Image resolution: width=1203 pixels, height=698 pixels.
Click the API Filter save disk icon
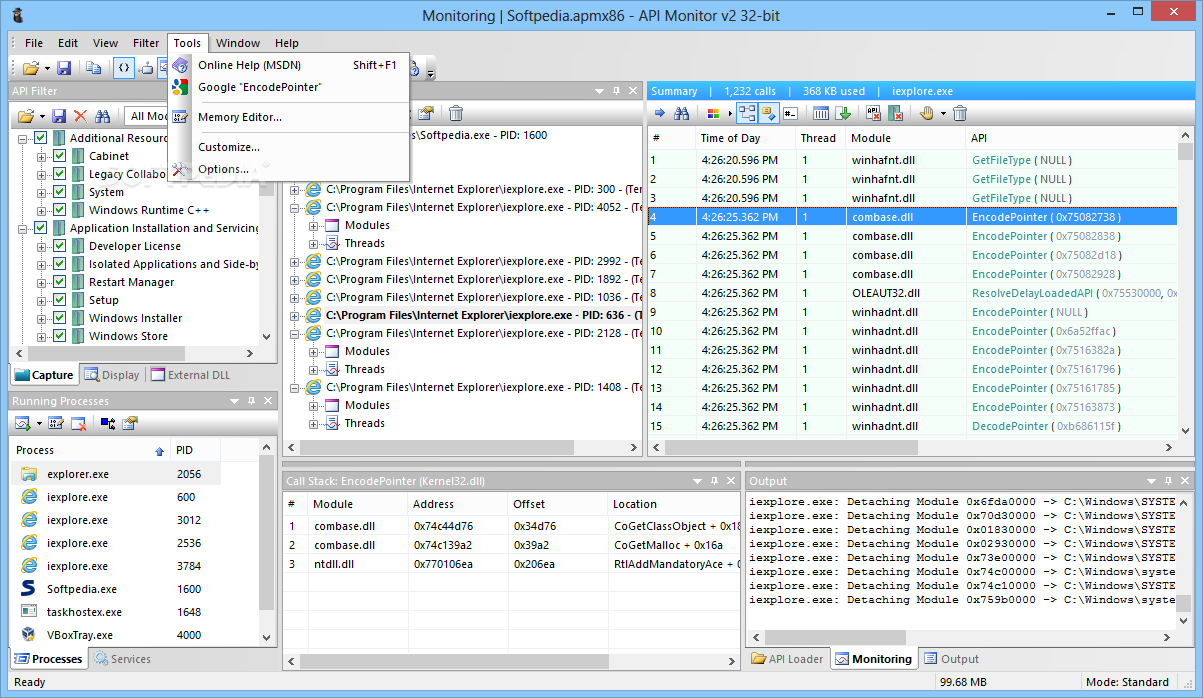click(59, 116)
